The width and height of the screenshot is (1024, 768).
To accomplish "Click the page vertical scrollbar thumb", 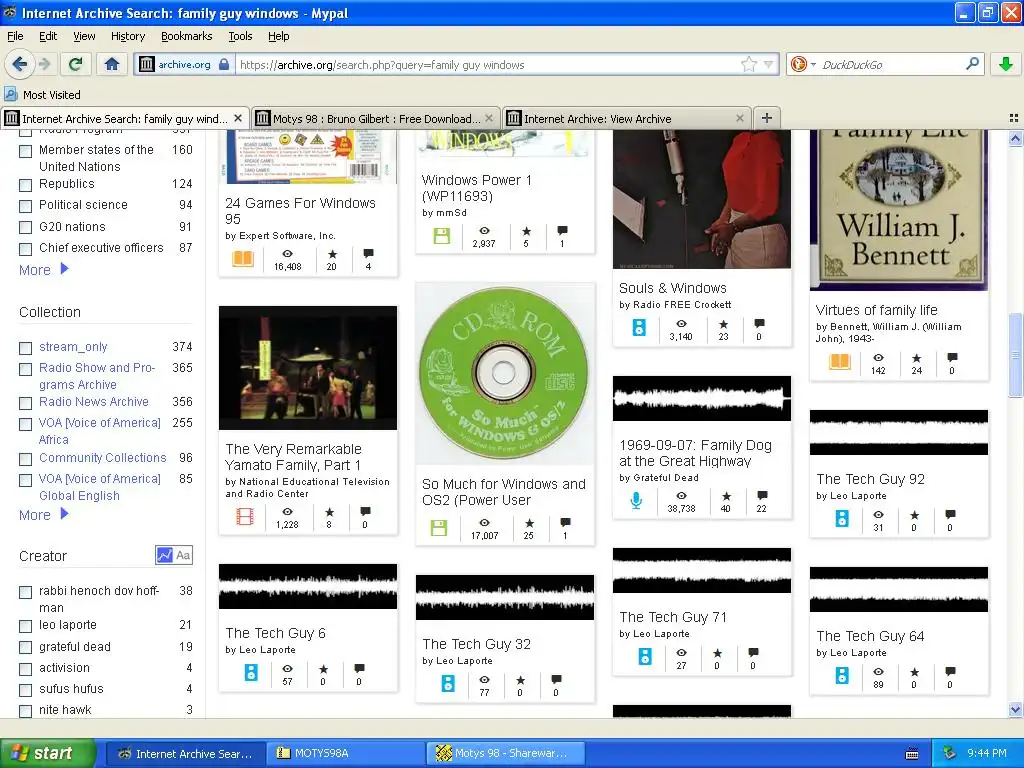I will tap(1015, 355).
